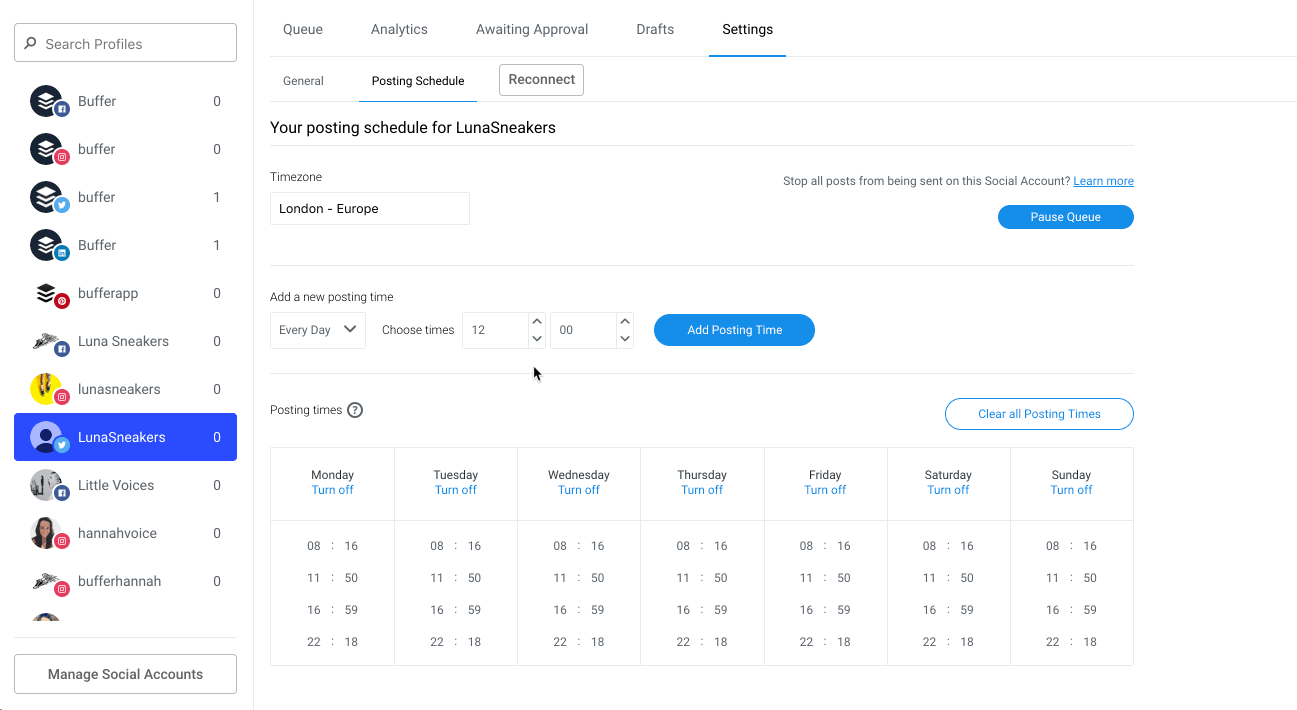Viewport: 1297px width, 710px height.
Task: Open the Every Day dropdown
Action: (x=318, y=330)
